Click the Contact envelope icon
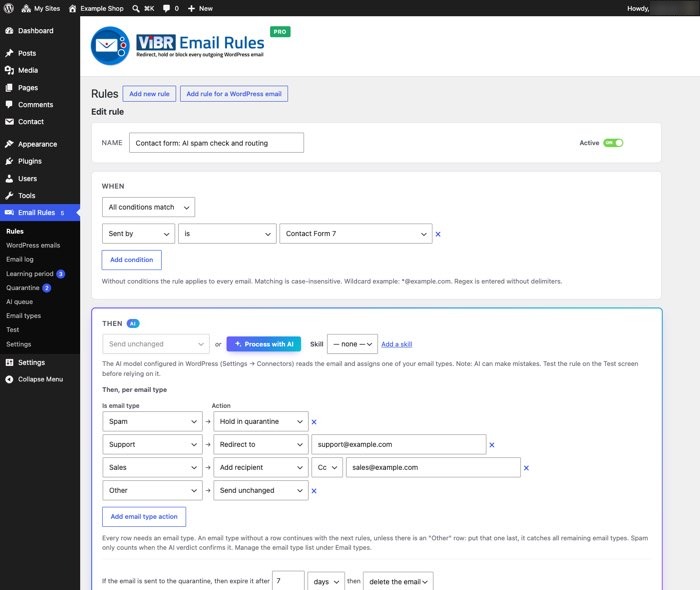This screenshot has height=590, width=700. 9,121
